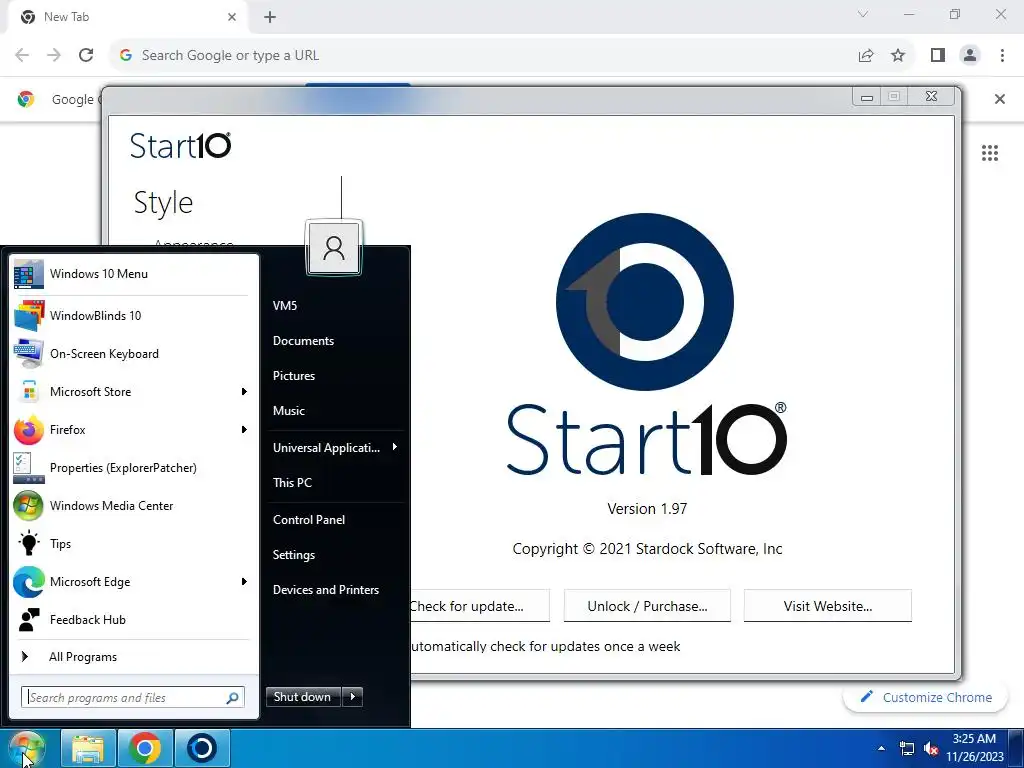The height and width of the screenshot is (768, 1024).
Task: Bookmark this tab with star icon
Action: pyautogui.click(x=898, y=55)
